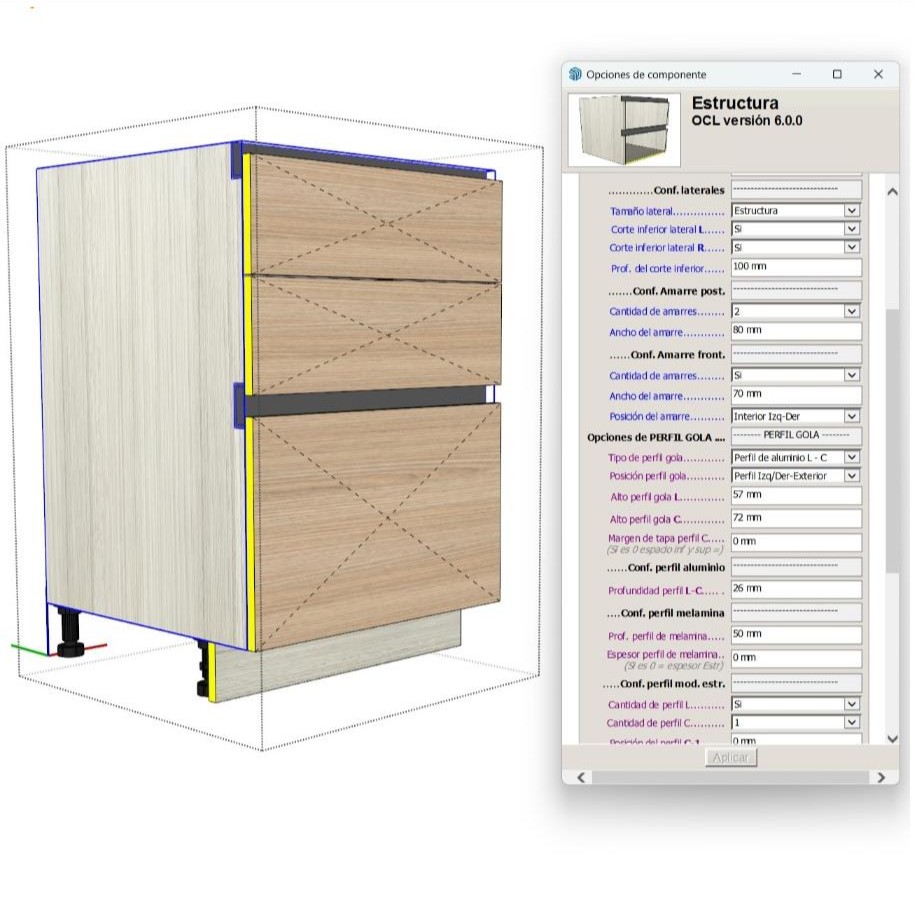The width and height of the screenshot is (915, 915).
Task: Click the scroll-down arrow of the options panel
Action: tap(893, 740)
